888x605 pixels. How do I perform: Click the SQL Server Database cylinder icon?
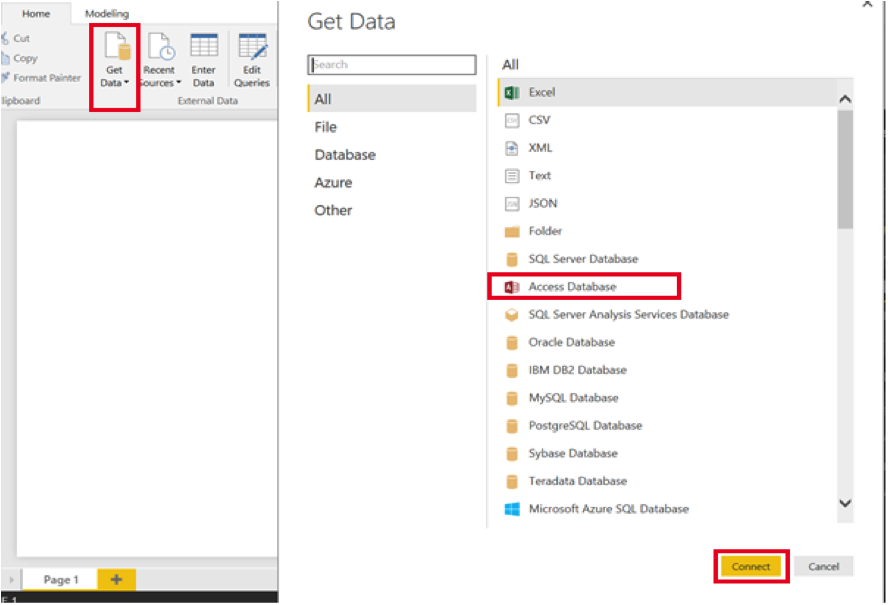(x=512, y=259)
